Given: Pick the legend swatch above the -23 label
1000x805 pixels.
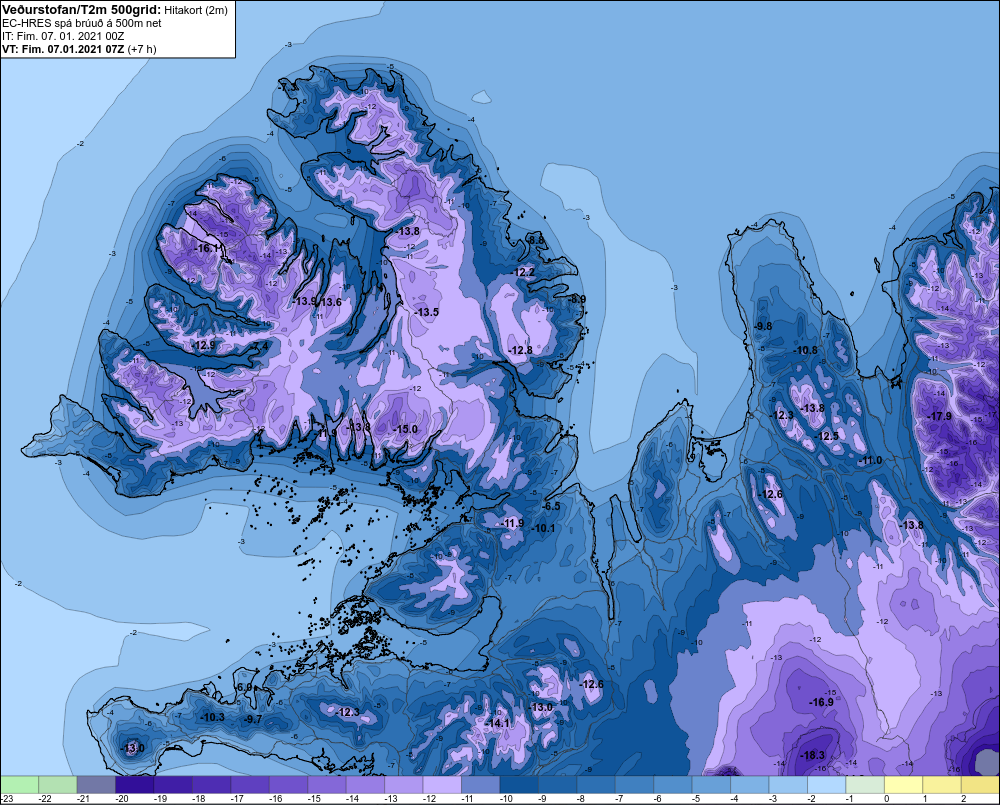Looking at the screenshot, I should (x=19, y=784).
